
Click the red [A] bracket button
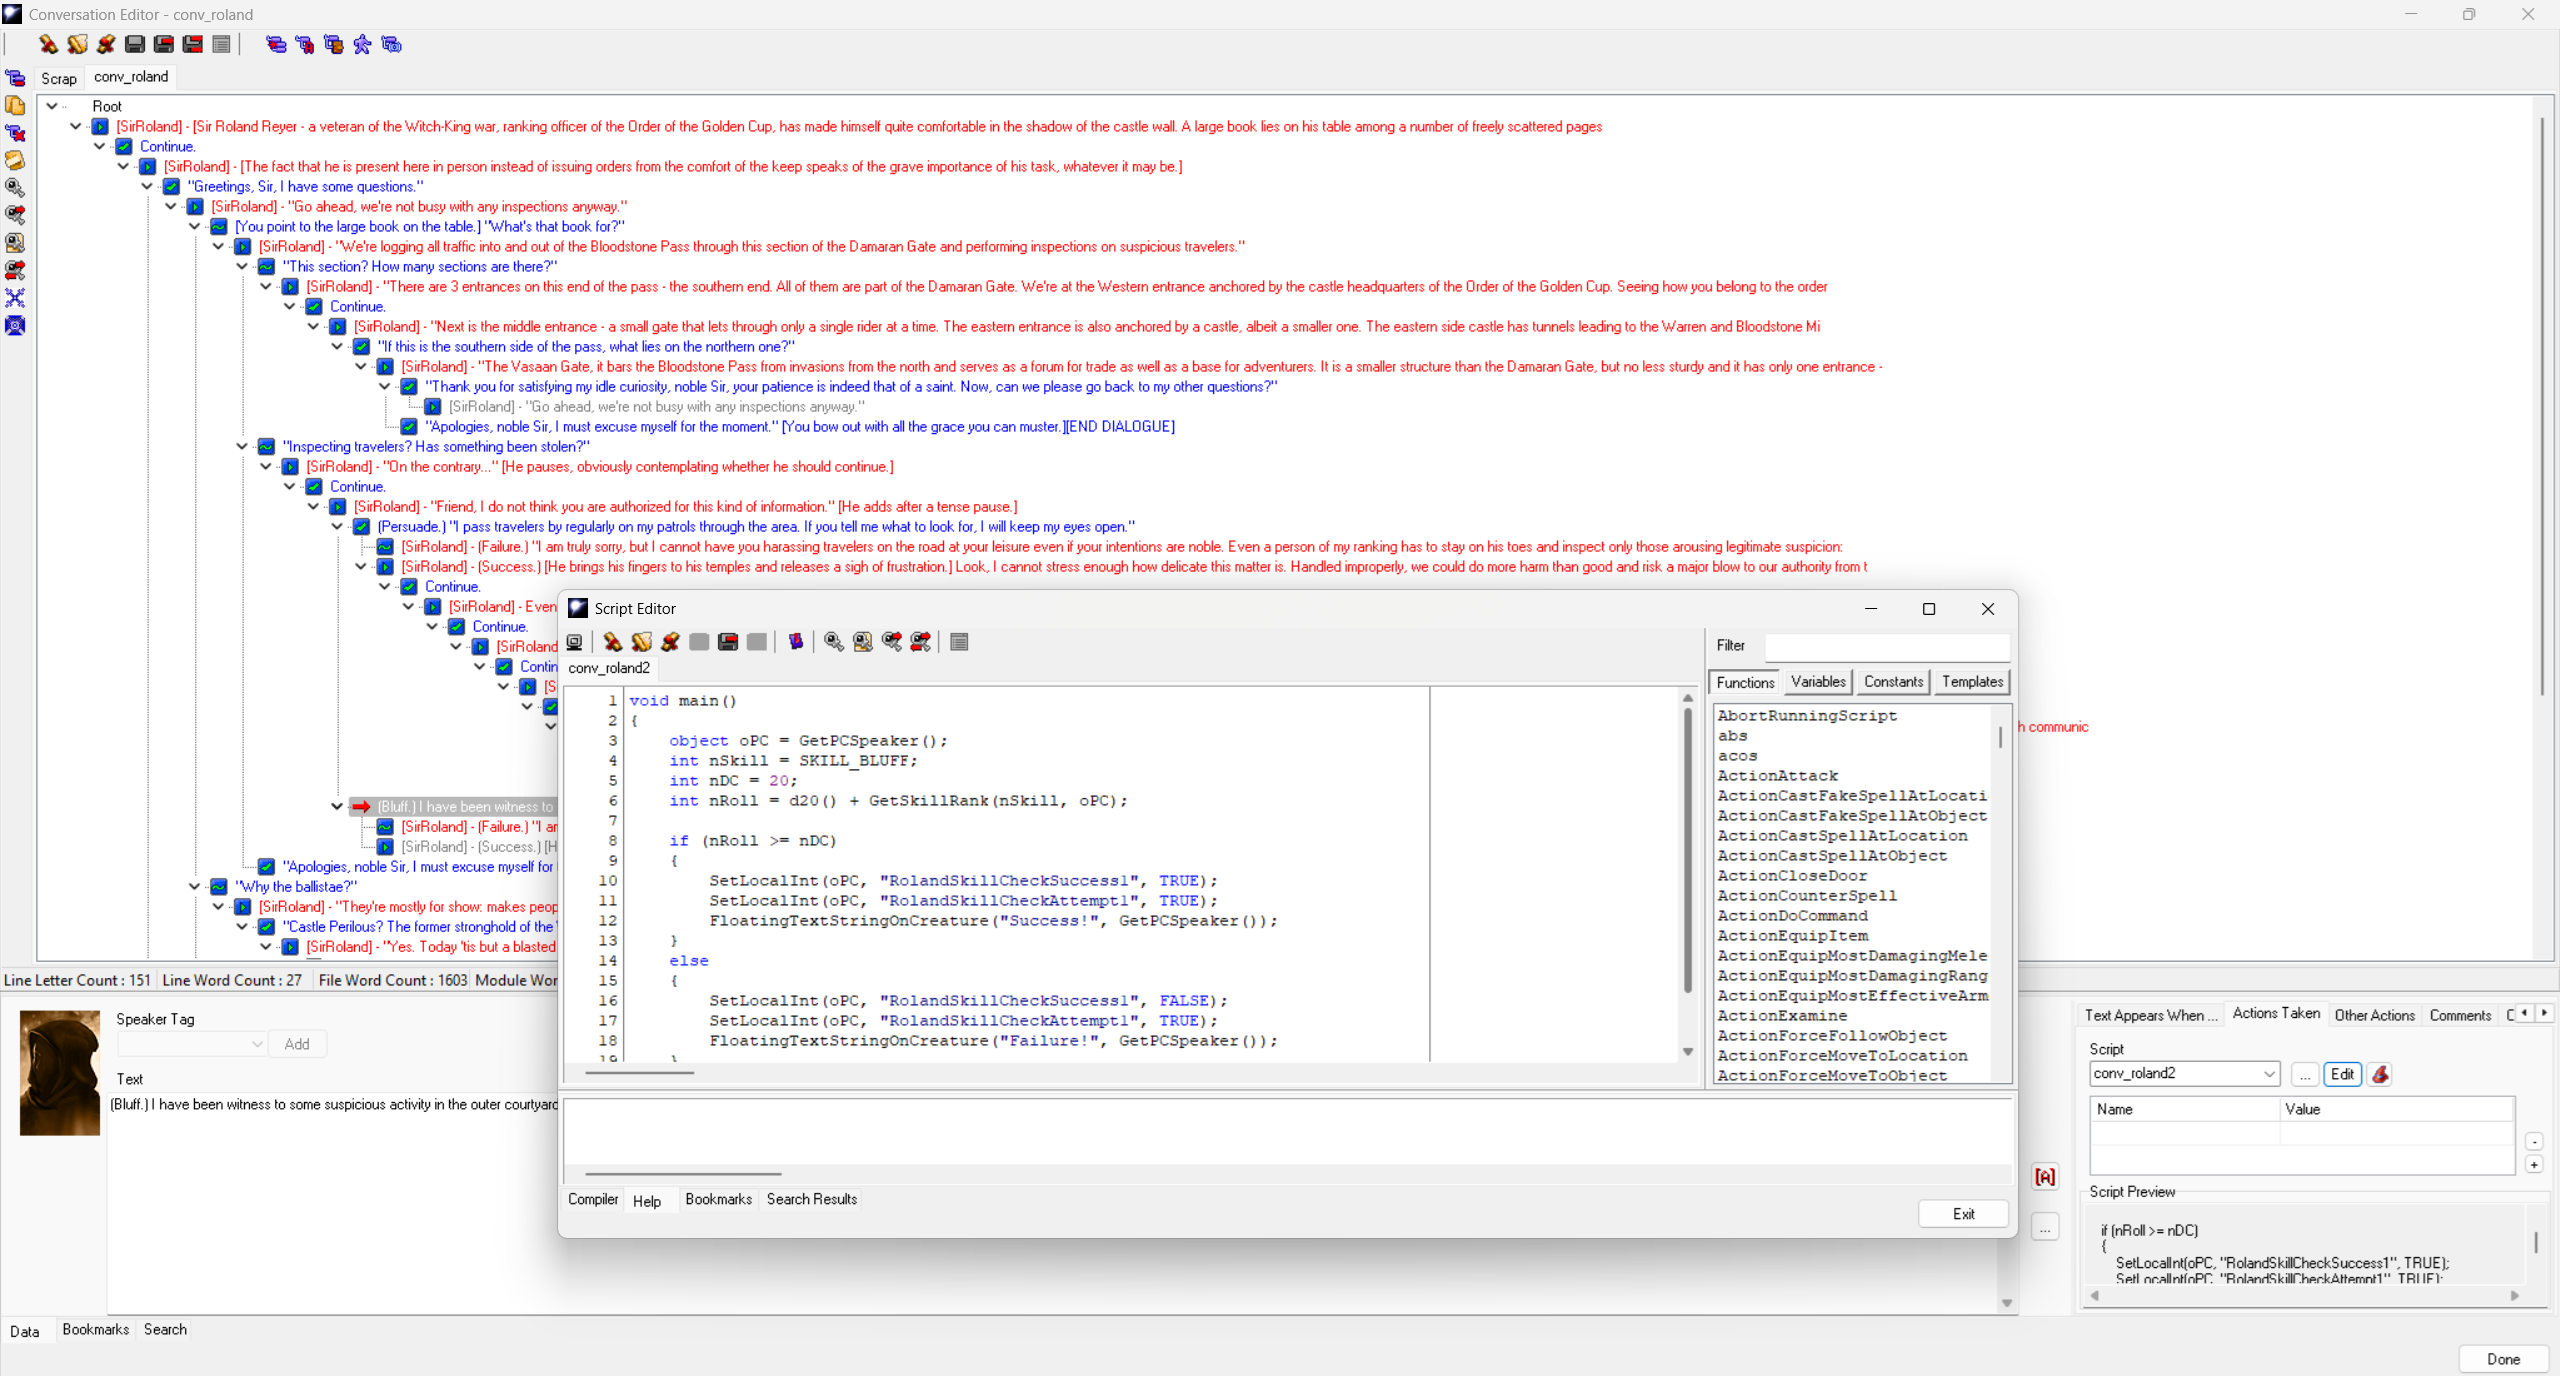pyautogui.click(x=2045, y=1177)
